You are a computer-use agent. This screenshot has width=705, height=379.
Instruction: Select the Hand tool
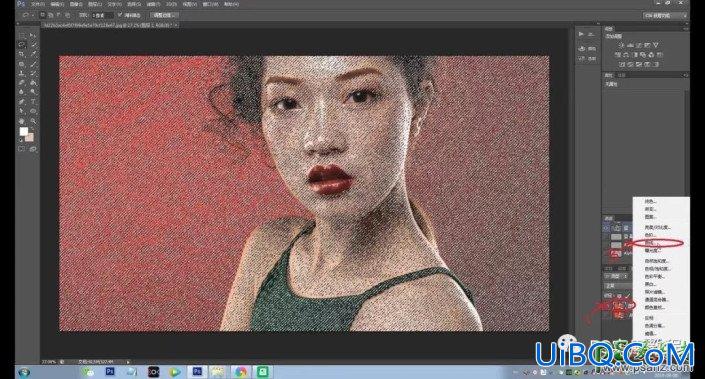pyautogui.click(x=22, y=121)
